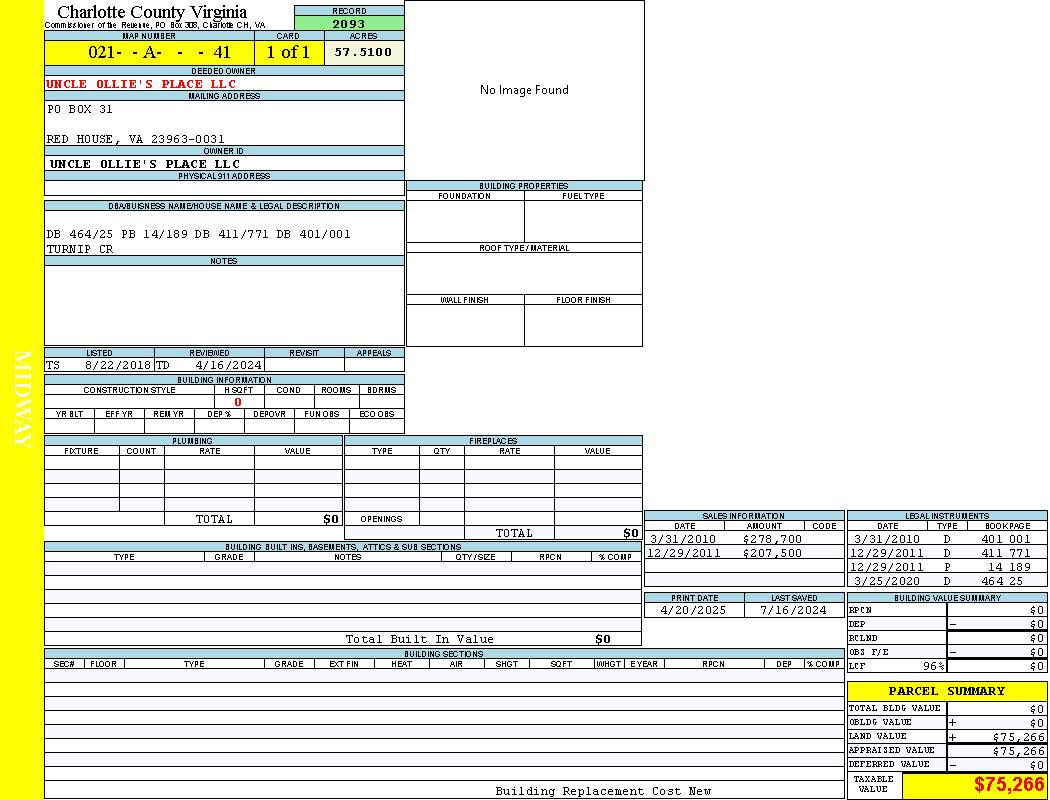
Task: Click the 12/29/2011 sale amount $207,500
Action: coord(772,553)
